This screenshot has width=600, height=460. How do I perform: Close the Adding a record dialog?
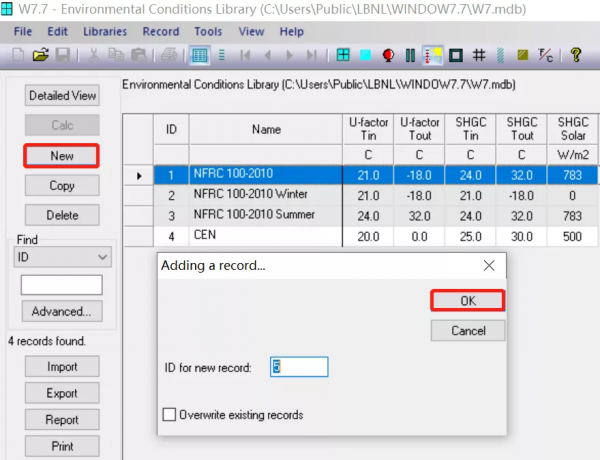(x=489, y=266)
